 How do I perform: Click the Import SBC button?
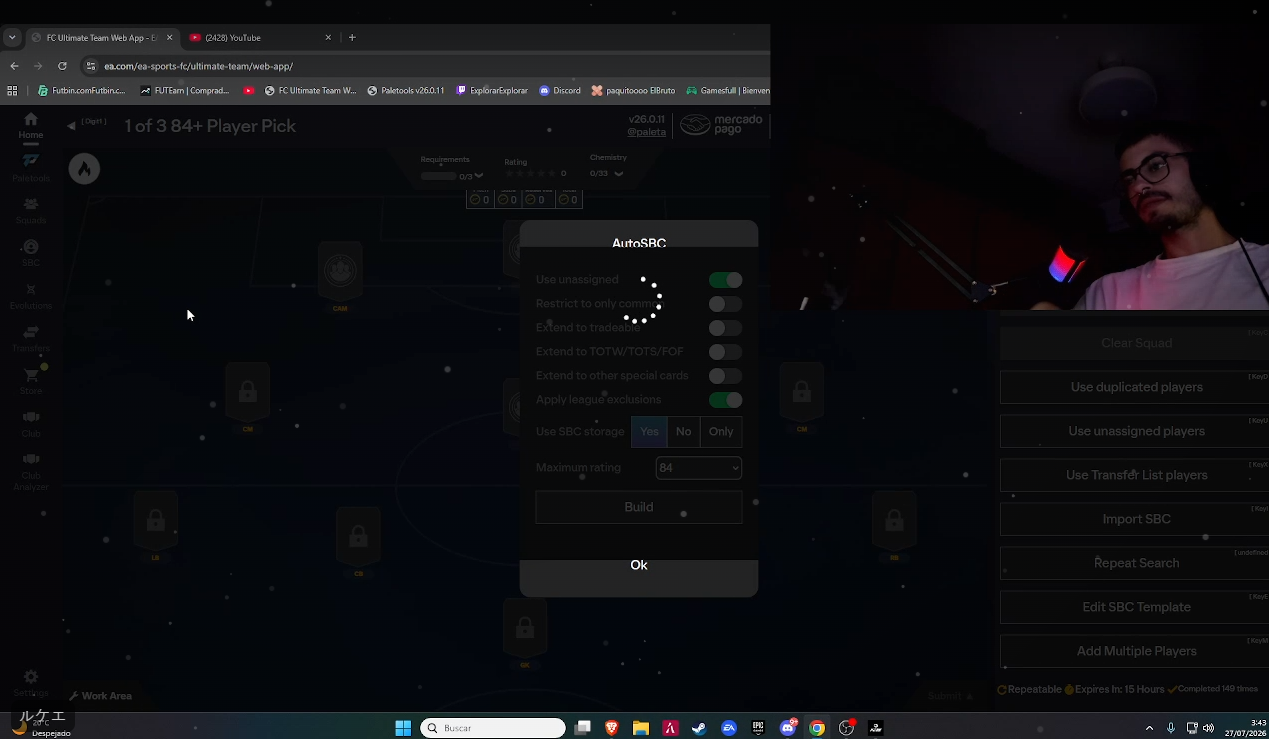pos(1137,519)
